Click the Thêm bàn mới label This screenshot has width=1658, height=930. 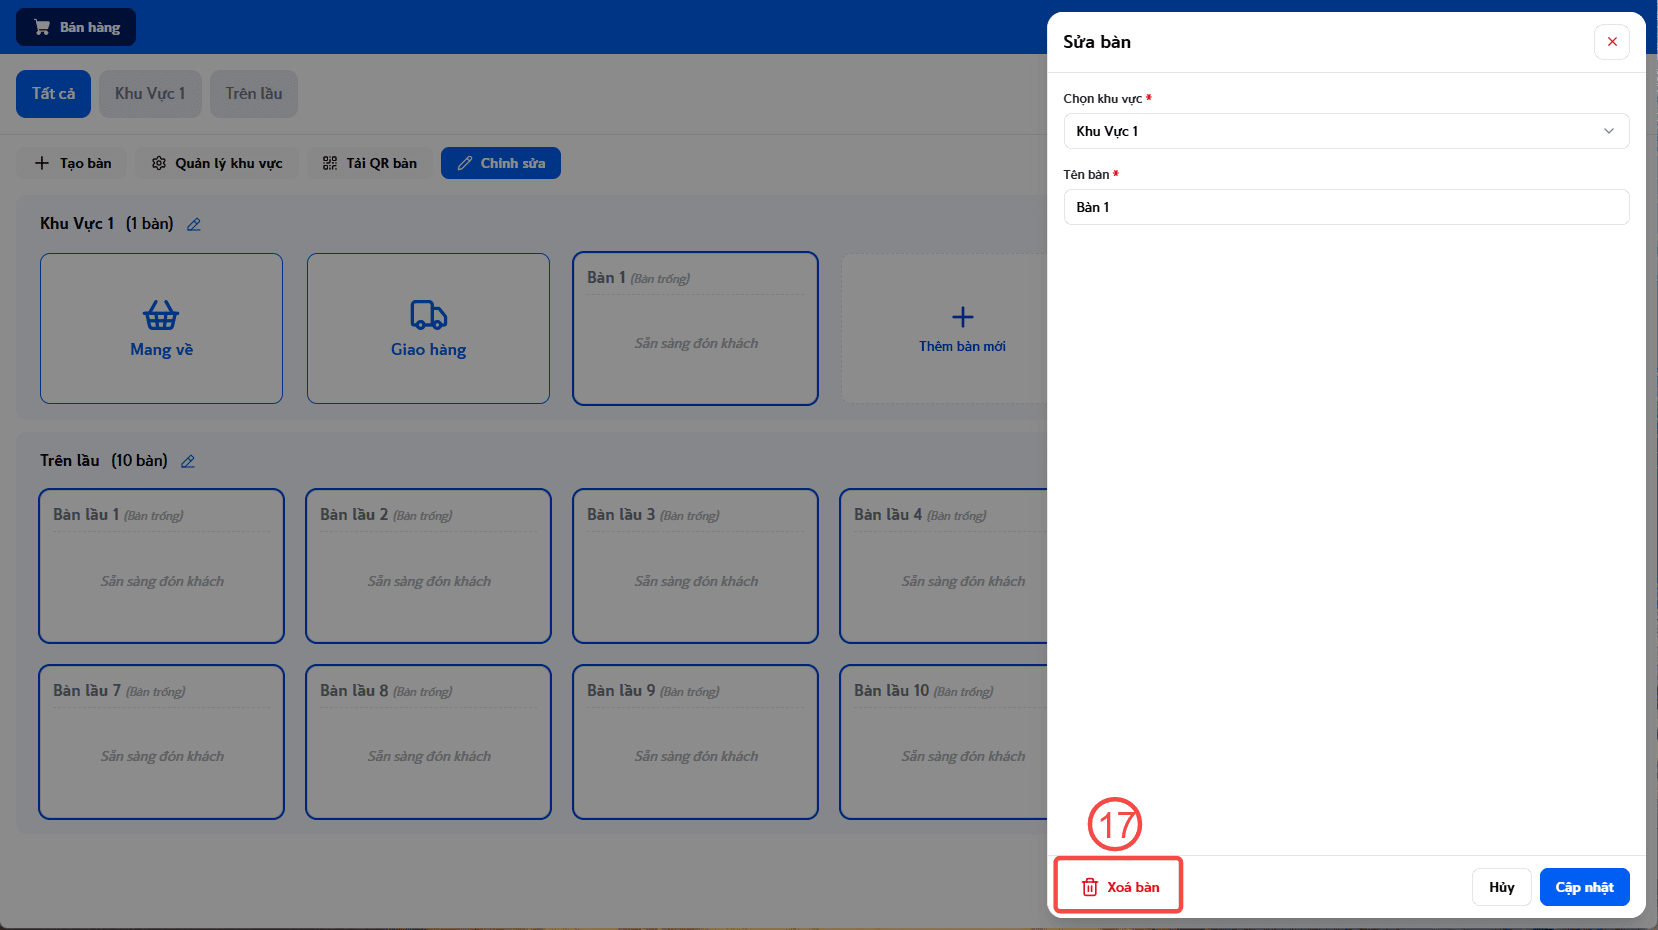pos(962,346)
